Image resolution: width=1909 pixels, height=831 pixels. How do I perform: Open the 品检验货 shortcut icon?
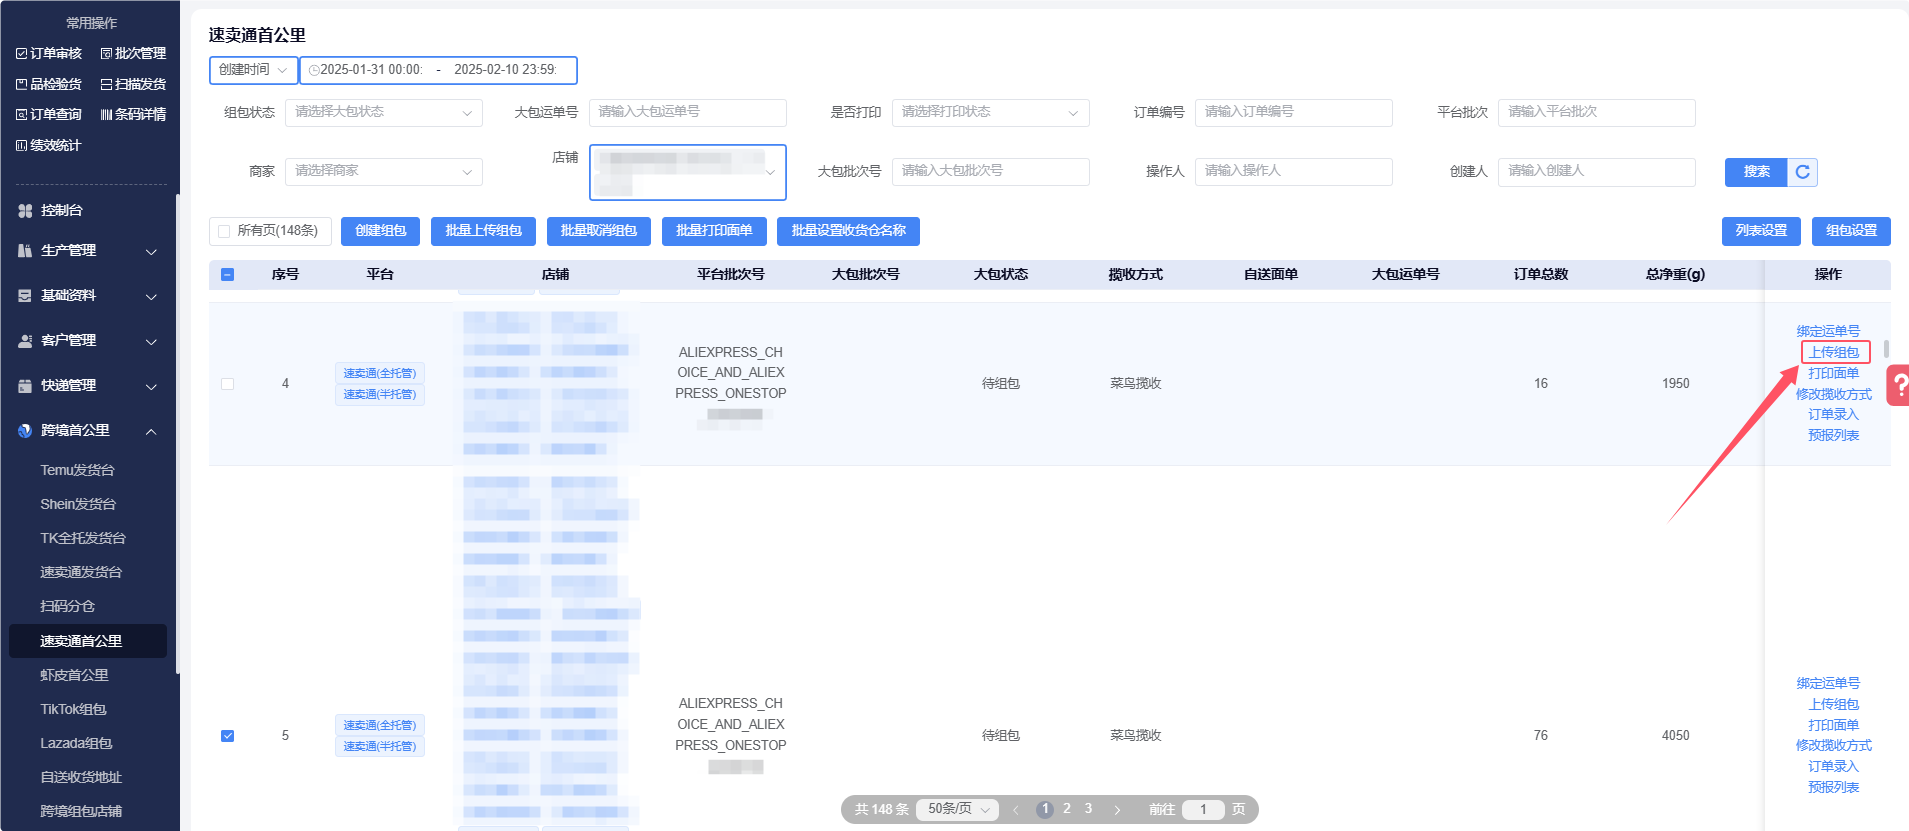pos(22,85)
